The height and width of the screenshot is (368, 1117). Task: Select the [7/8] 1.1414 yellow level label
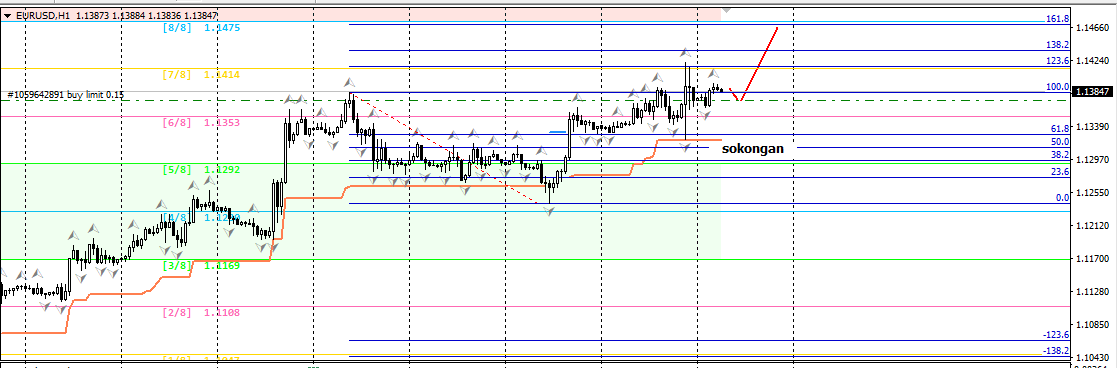[202, 75]
